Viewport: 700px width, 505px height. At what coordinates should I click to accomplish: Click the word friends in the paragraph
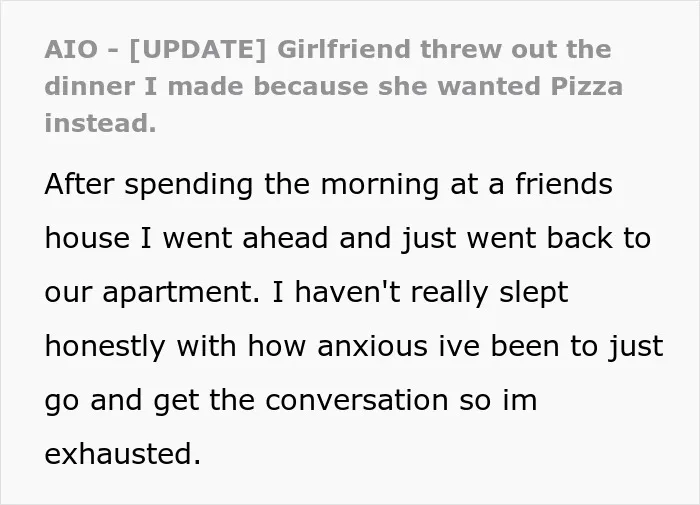click(564, 184)
